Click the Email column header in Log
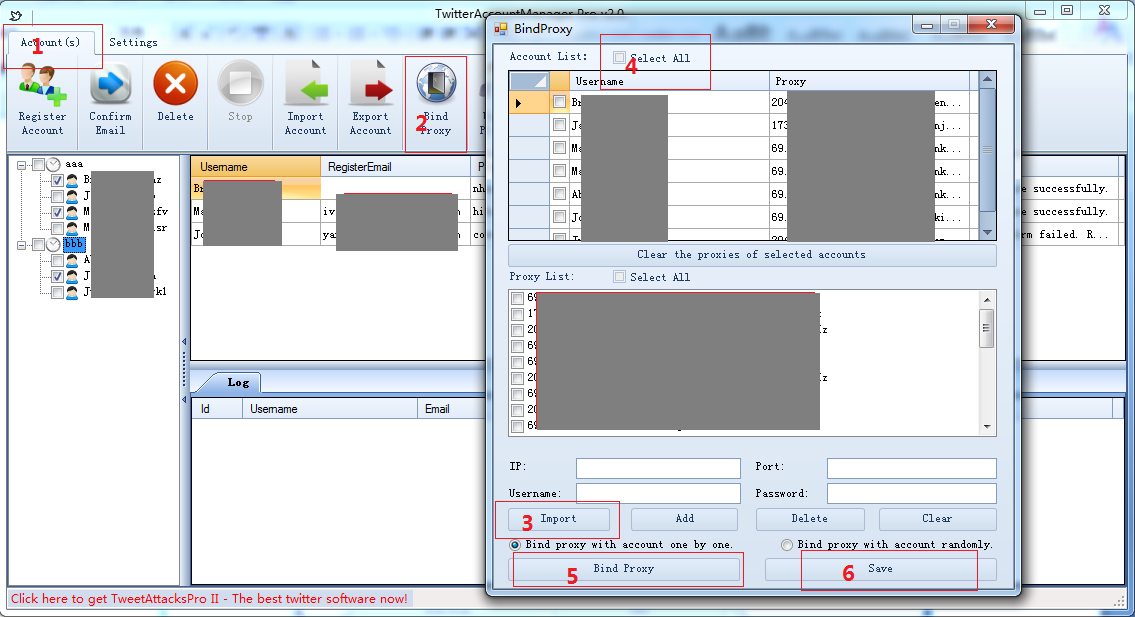 click(x=452, y=409)
